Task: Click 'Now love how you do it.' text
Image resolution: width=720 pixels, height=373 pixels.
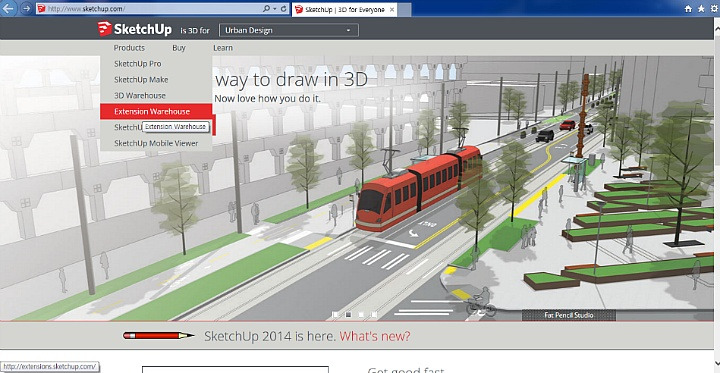Action: [267, 98]
